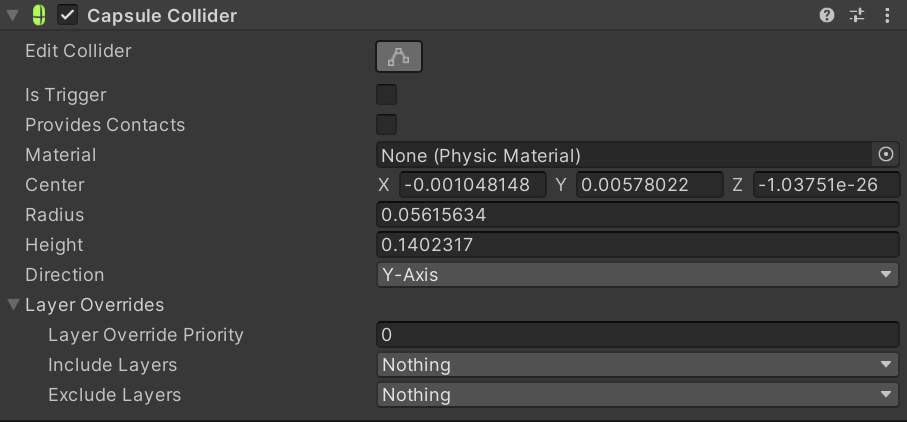Collapse the Layer Overrides section
Screen dimensions: 907x422
[13, 305]
